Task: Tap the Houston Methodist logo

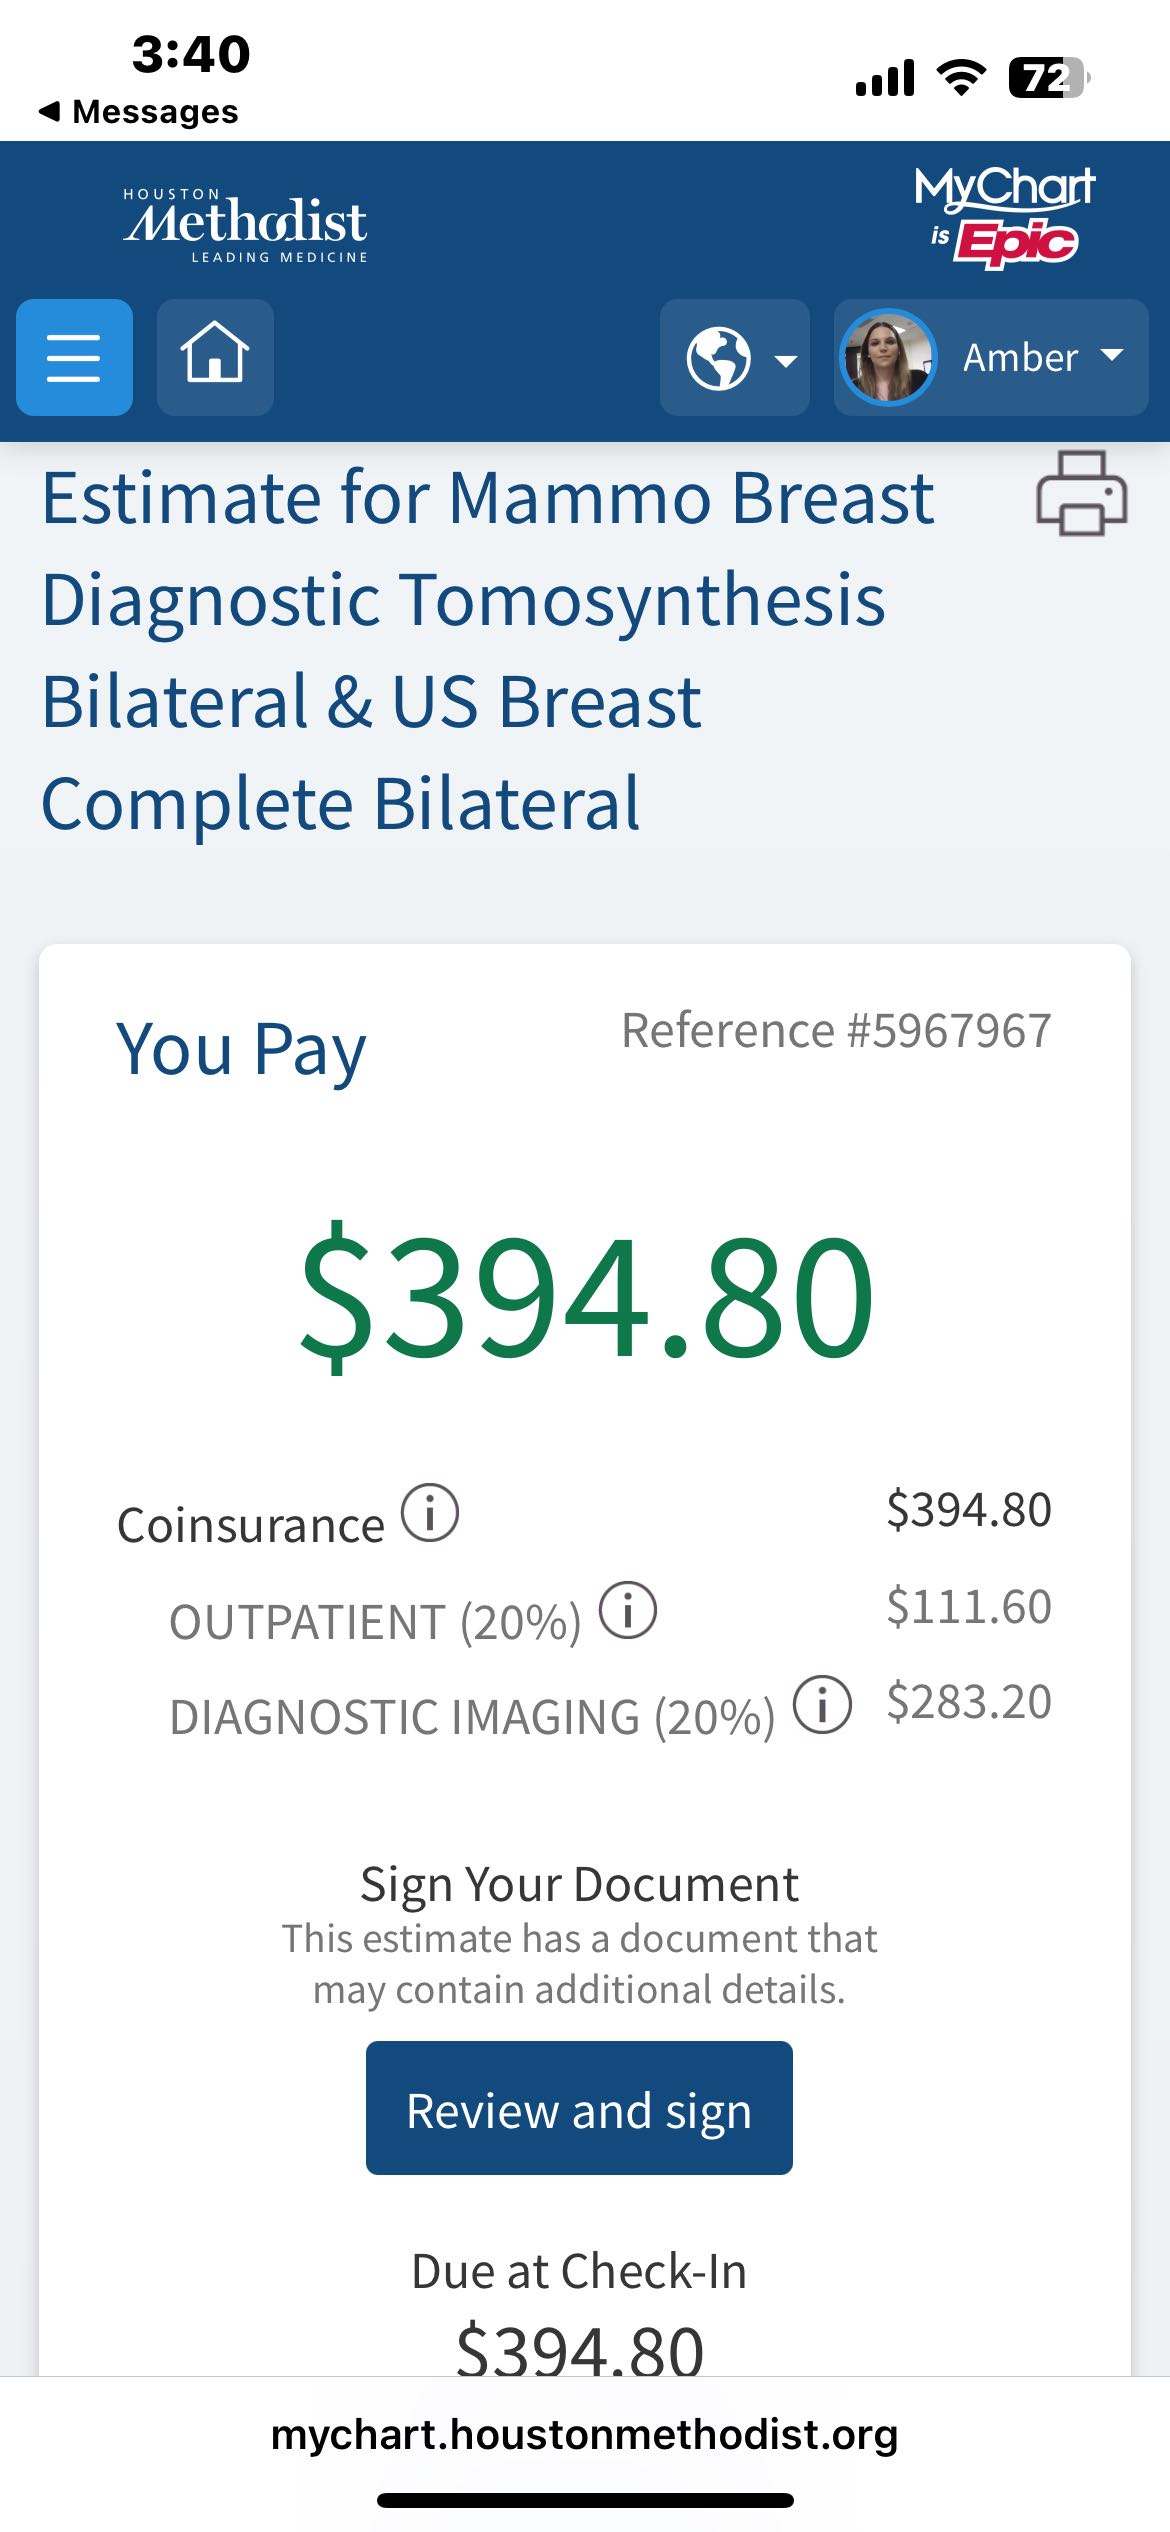Action: 246,224
